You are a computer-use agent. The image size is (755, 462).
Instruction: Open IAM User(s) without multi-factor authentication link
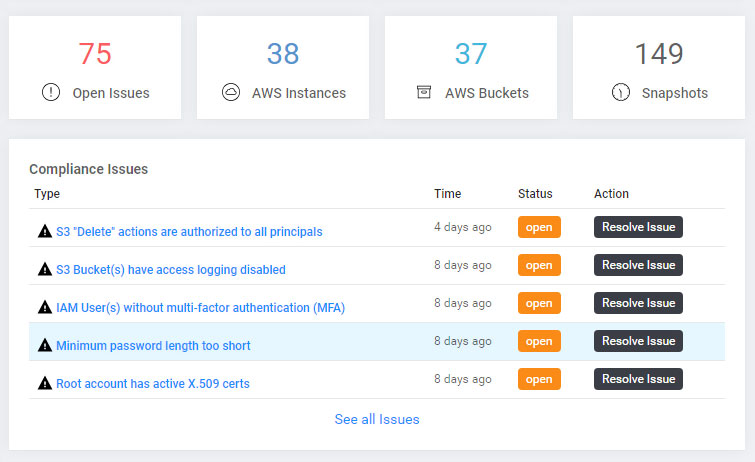pos(200,308)
